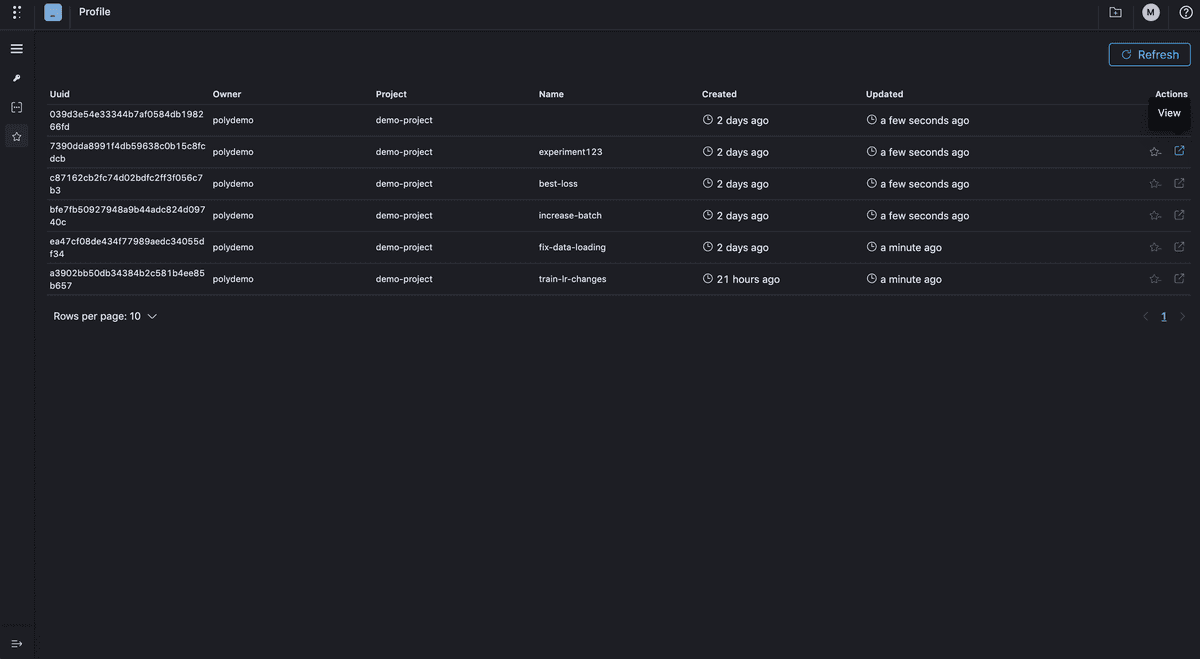Click the blue profile avatar icon
1200x659 pixels.
(53, 13)
